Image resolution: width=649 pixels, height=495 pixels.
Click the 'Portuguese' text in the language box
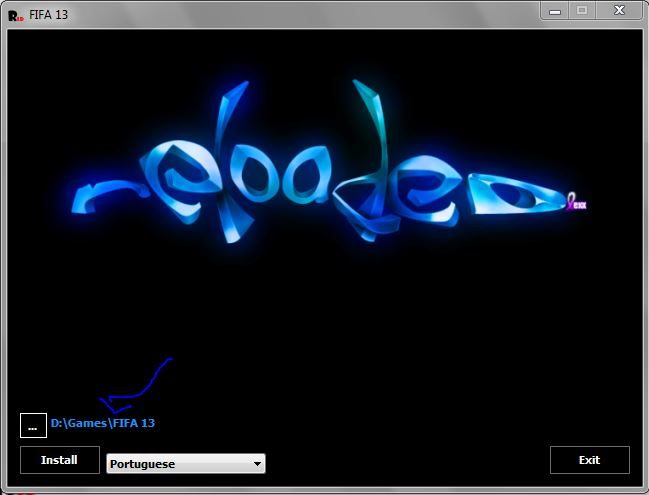click(142, 464)
